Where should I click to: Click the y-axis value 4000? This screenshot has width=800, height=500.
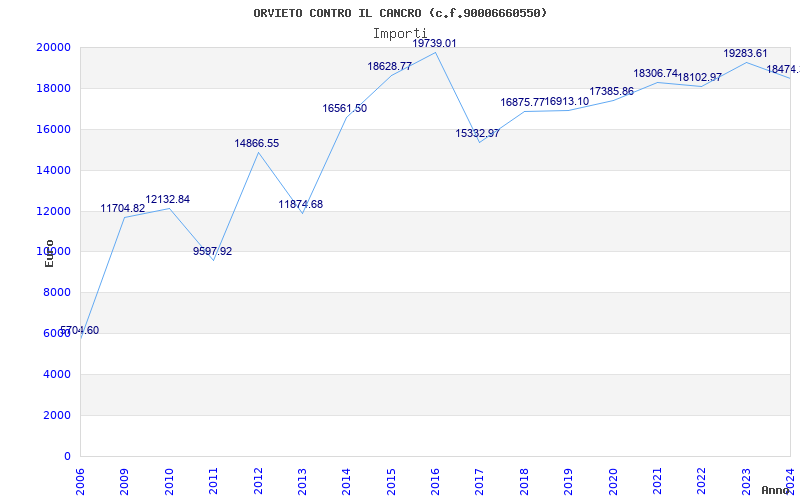57,374
